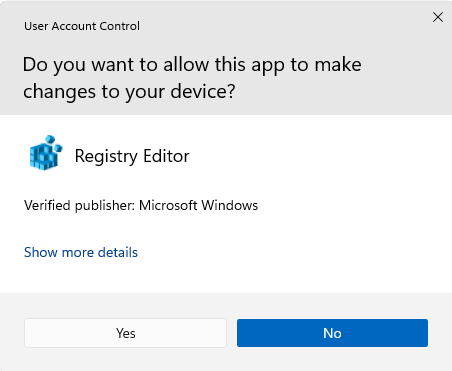The width and height of the screenshot is (452, 371).
Task: Click No to deny the app
Action: pyautogui.click(x=332, y=333)
